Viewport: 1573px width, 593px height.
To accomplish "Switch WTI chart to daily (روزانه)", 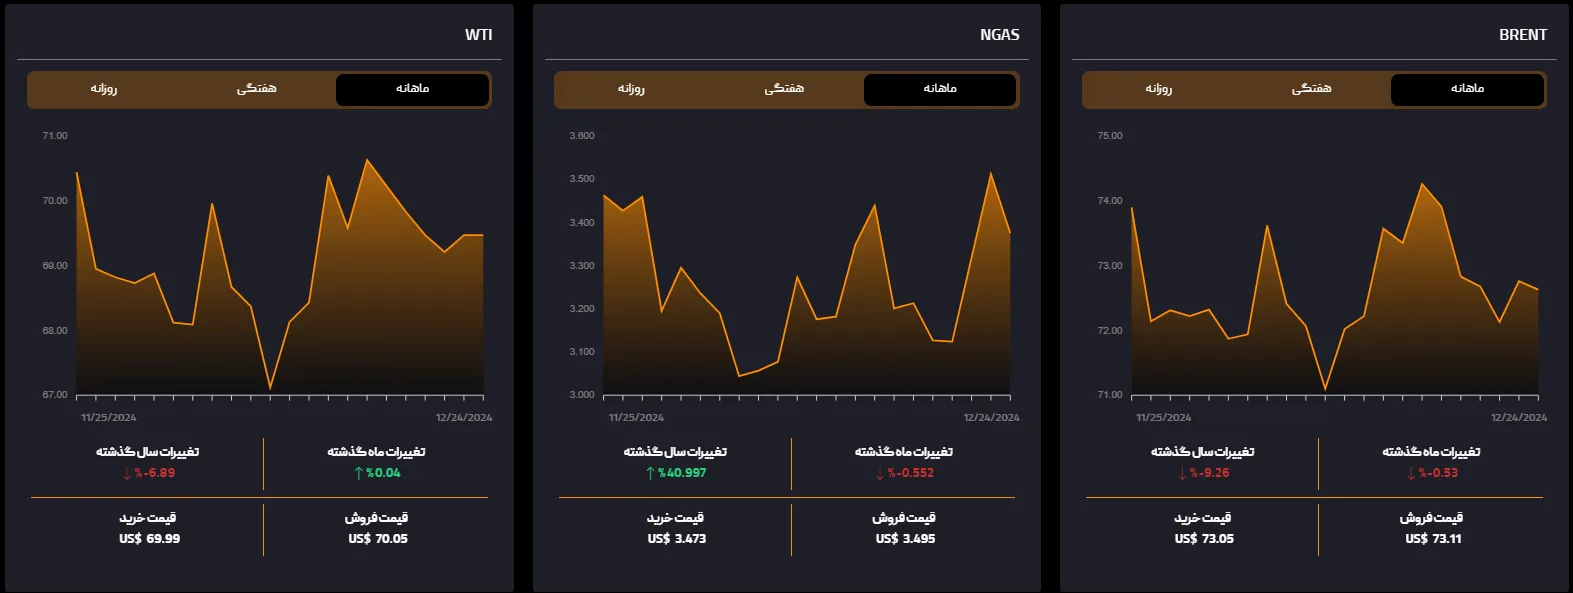I will coord(104,89).
